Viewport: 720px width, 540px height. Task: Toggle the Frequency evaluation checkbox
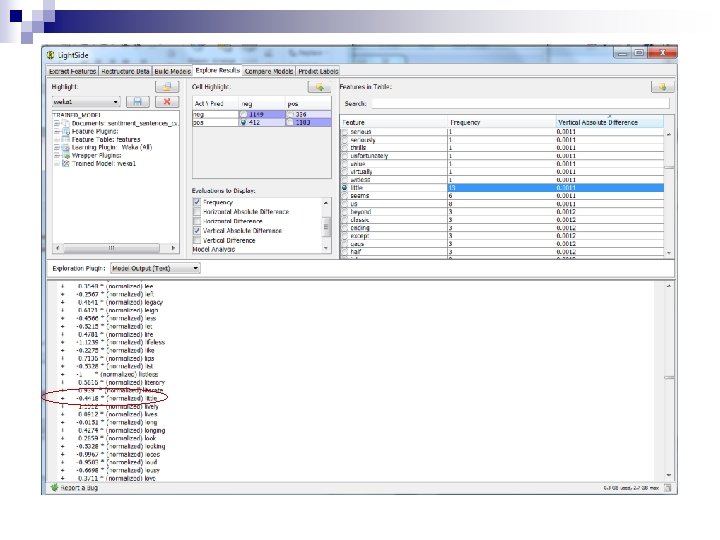point(197,202)
